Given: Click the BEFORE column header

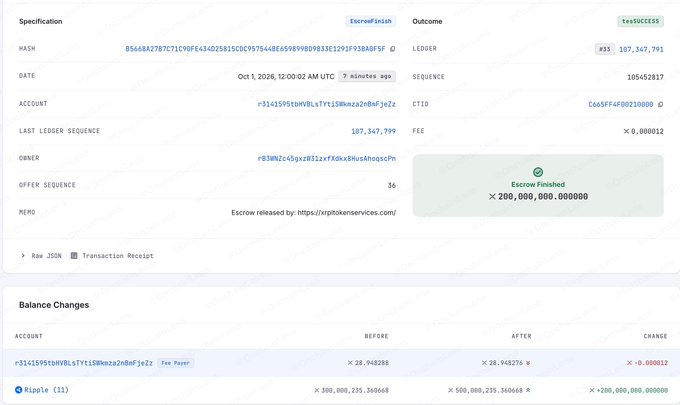Looking at the screenshot, I should click(376, 336).
